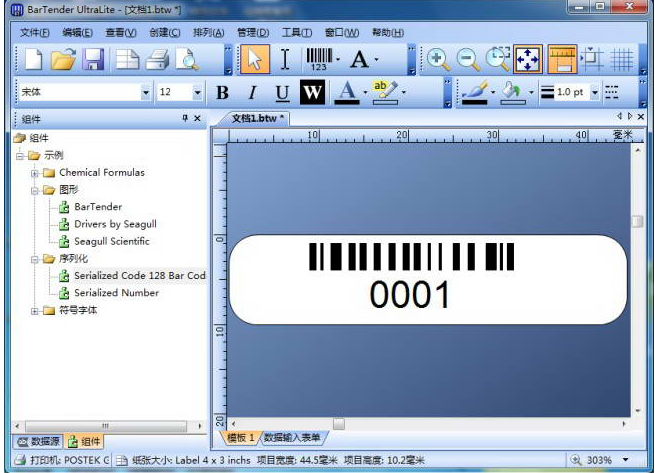This screenshot has width=655, height=473.
Task: Open the barcode type dropdown arrow
Action: pyautogui.click(x=338, y=59)
